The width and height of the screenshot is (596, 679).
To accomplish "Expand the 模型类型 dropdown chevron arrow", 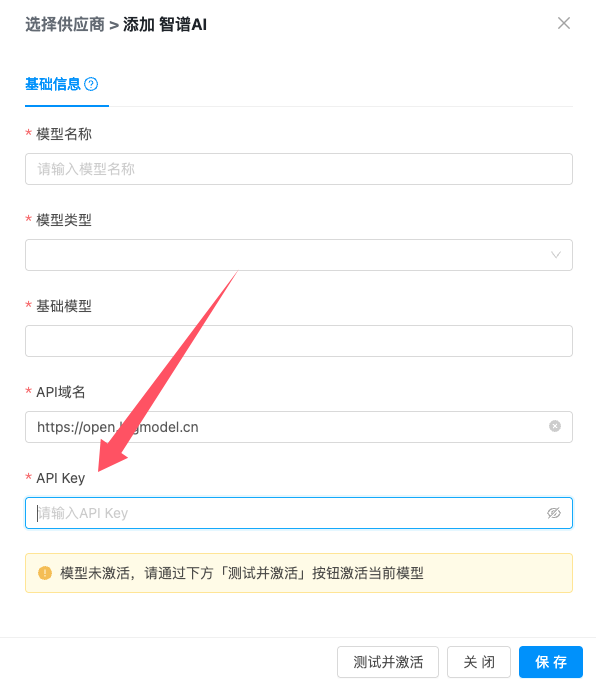I will click(x=556, y=255).
